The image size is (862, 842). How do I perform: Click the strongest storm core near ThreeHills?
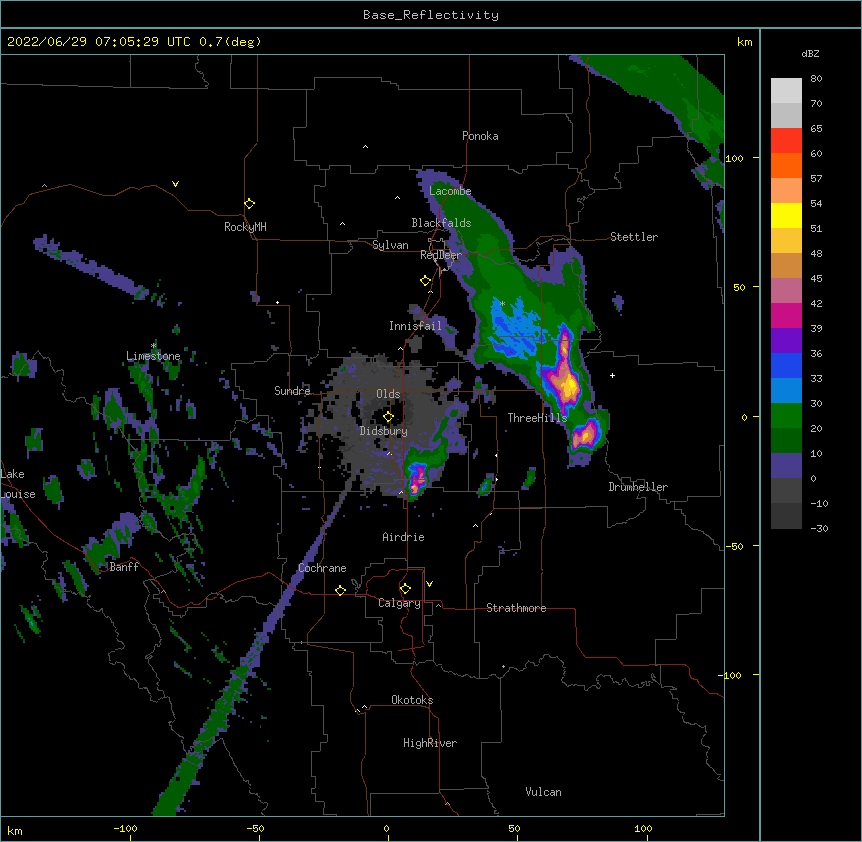coord(567,383)
